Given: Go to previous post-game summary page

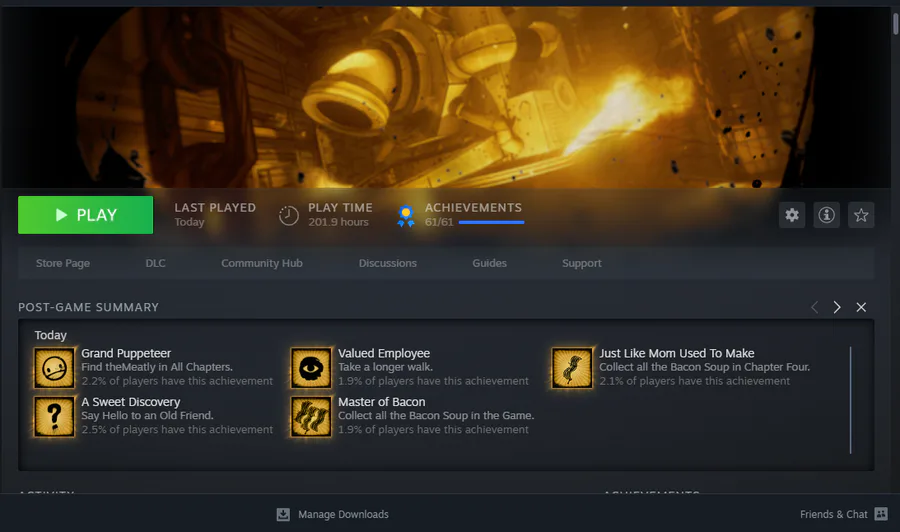Looking at the screenshot, I should (814, 307).
